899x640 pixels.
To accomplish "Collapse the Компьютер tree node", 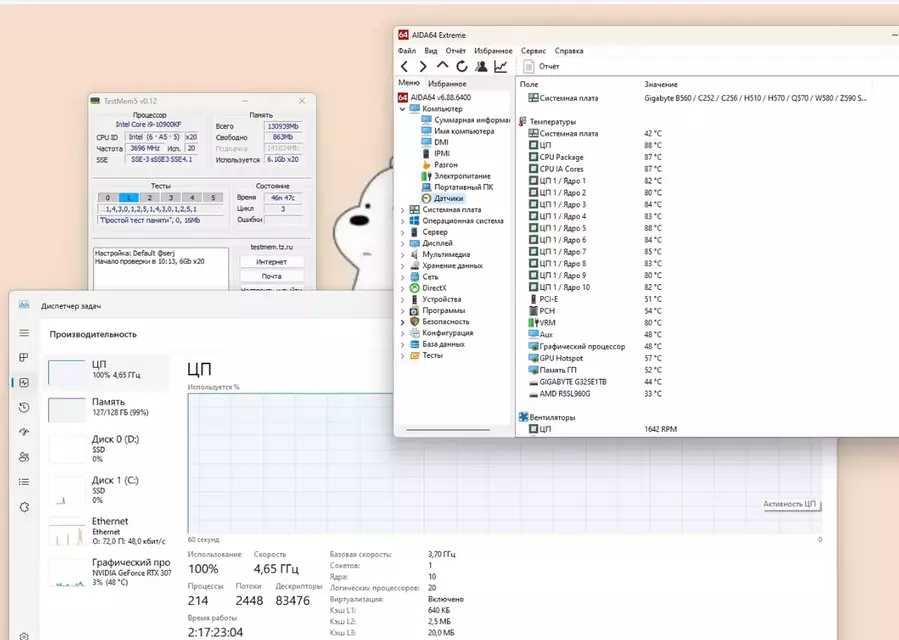I will click(402, 108).
